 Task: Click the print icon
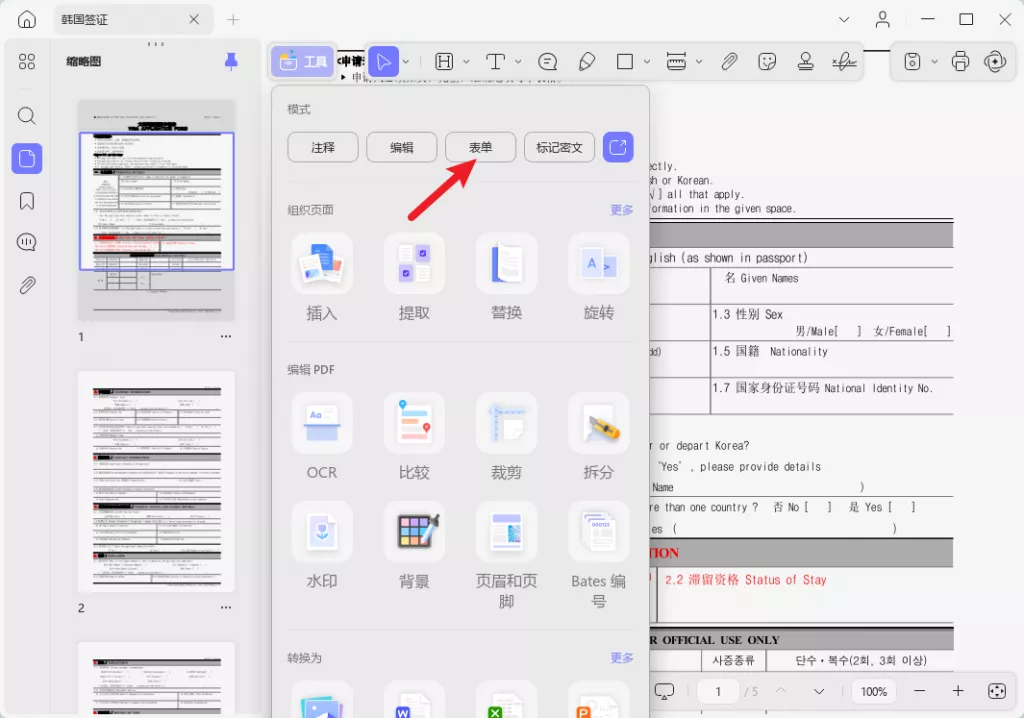coord(959,61)
